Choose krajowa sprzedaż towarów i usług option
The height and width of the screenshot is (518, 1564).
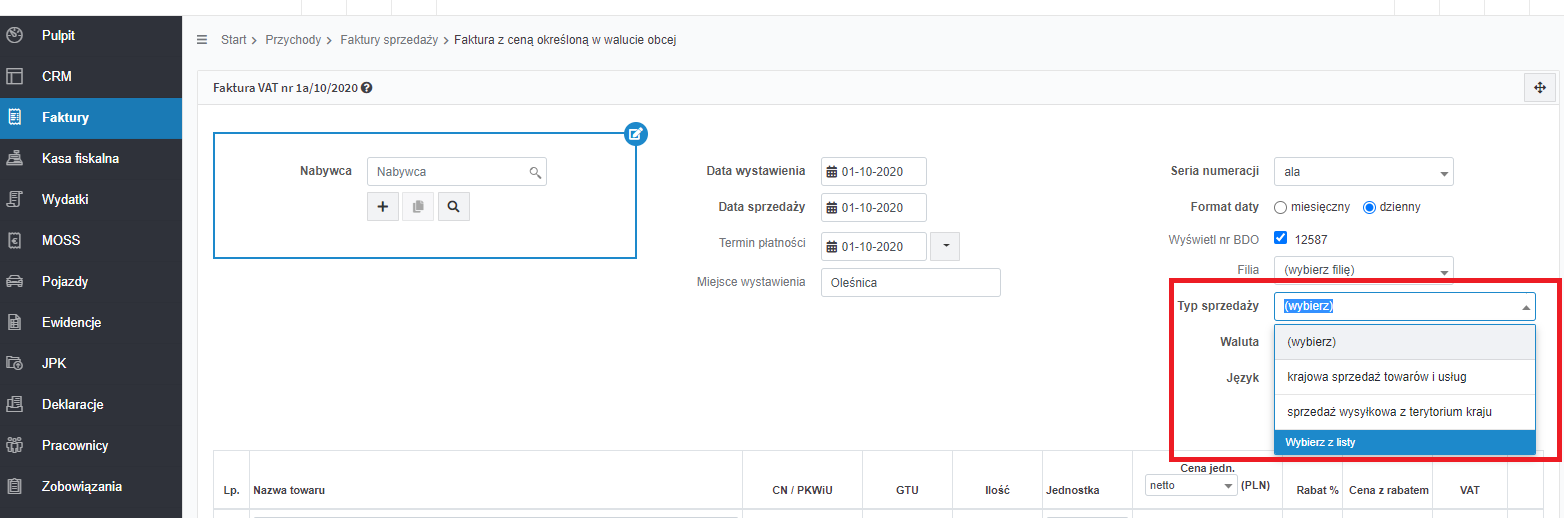click(1405, 376)
